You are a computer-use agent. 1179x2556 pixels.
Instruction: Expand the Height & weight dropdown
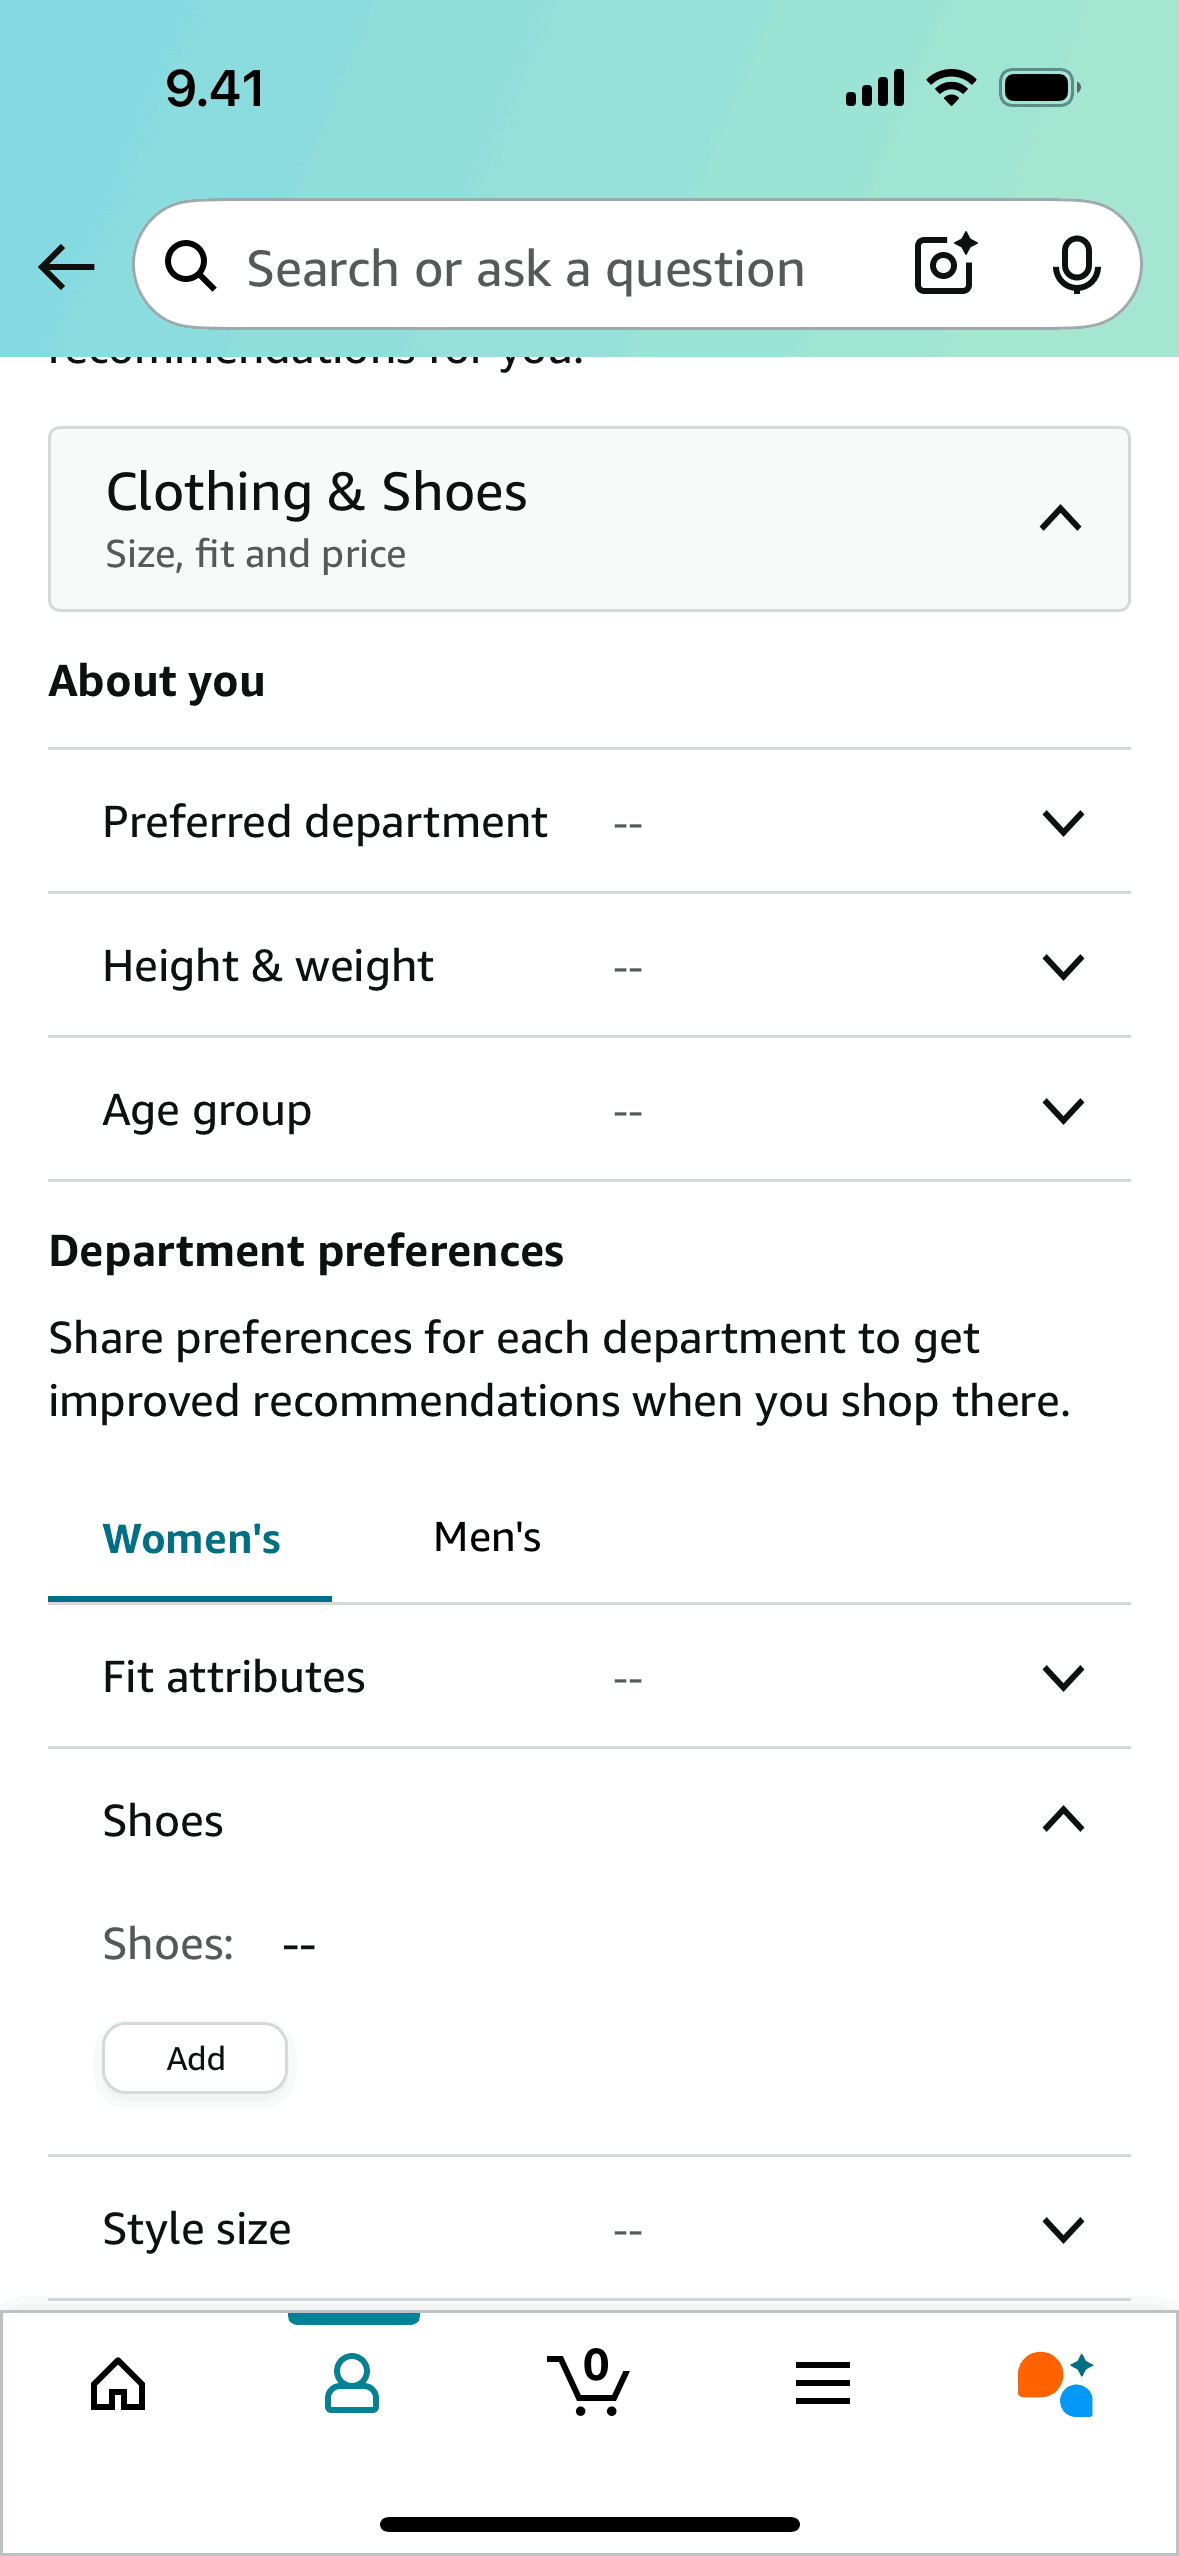click(1062, 966)
